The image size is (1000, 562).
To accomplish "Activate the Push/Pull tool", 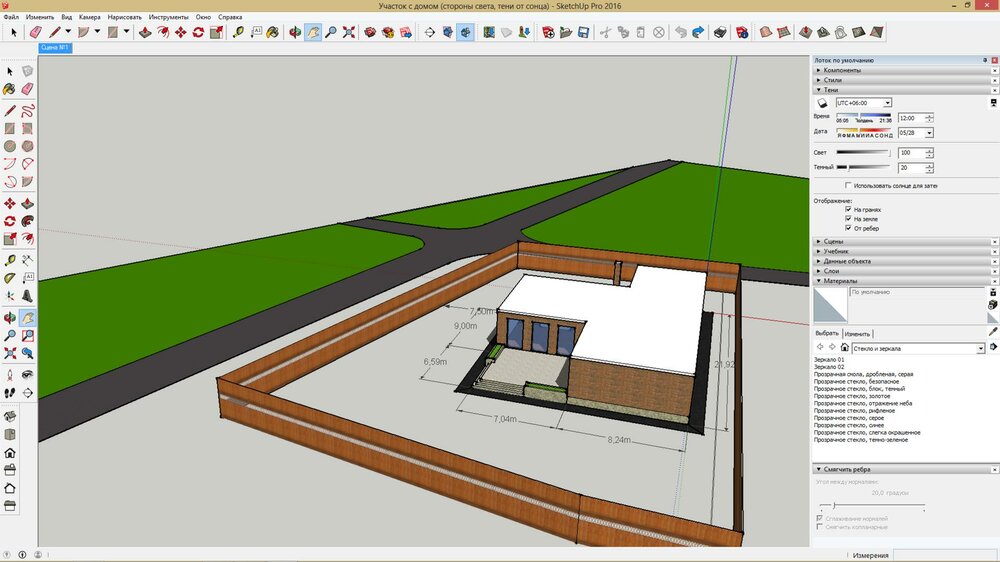I will pyautogui.click(x=145, y=32).
